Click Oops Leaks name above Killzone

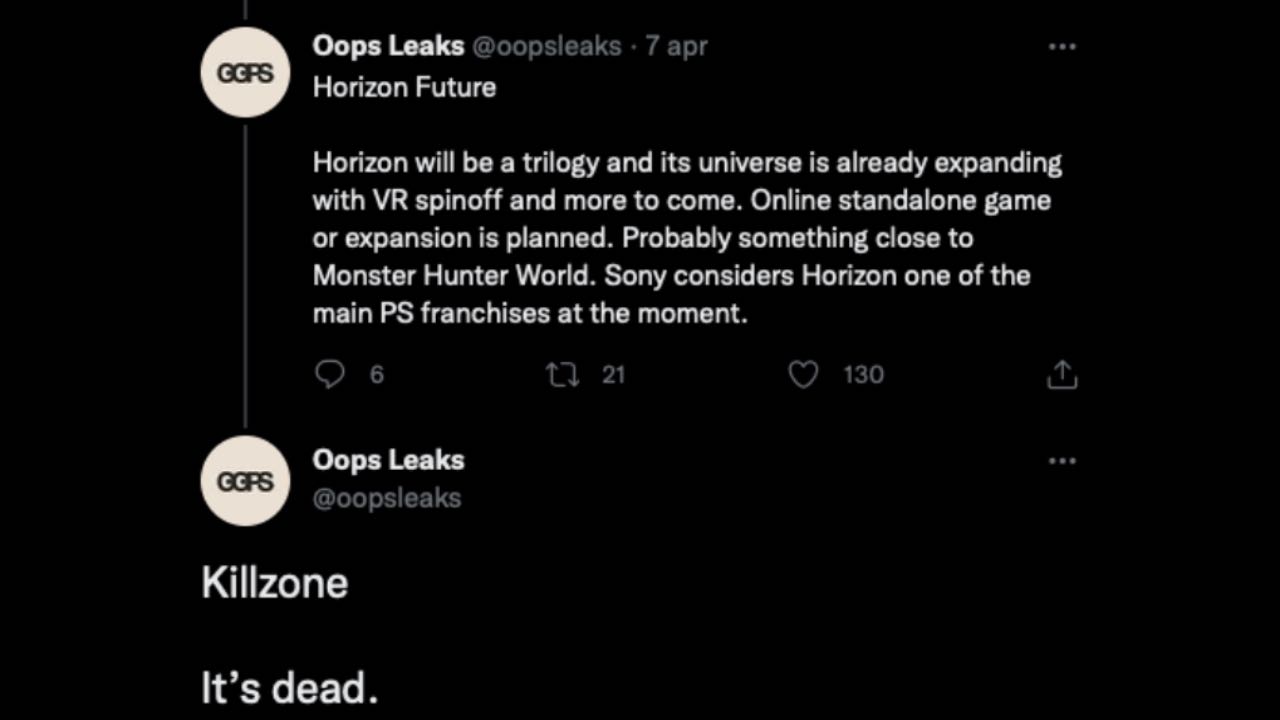click(388, 460)
